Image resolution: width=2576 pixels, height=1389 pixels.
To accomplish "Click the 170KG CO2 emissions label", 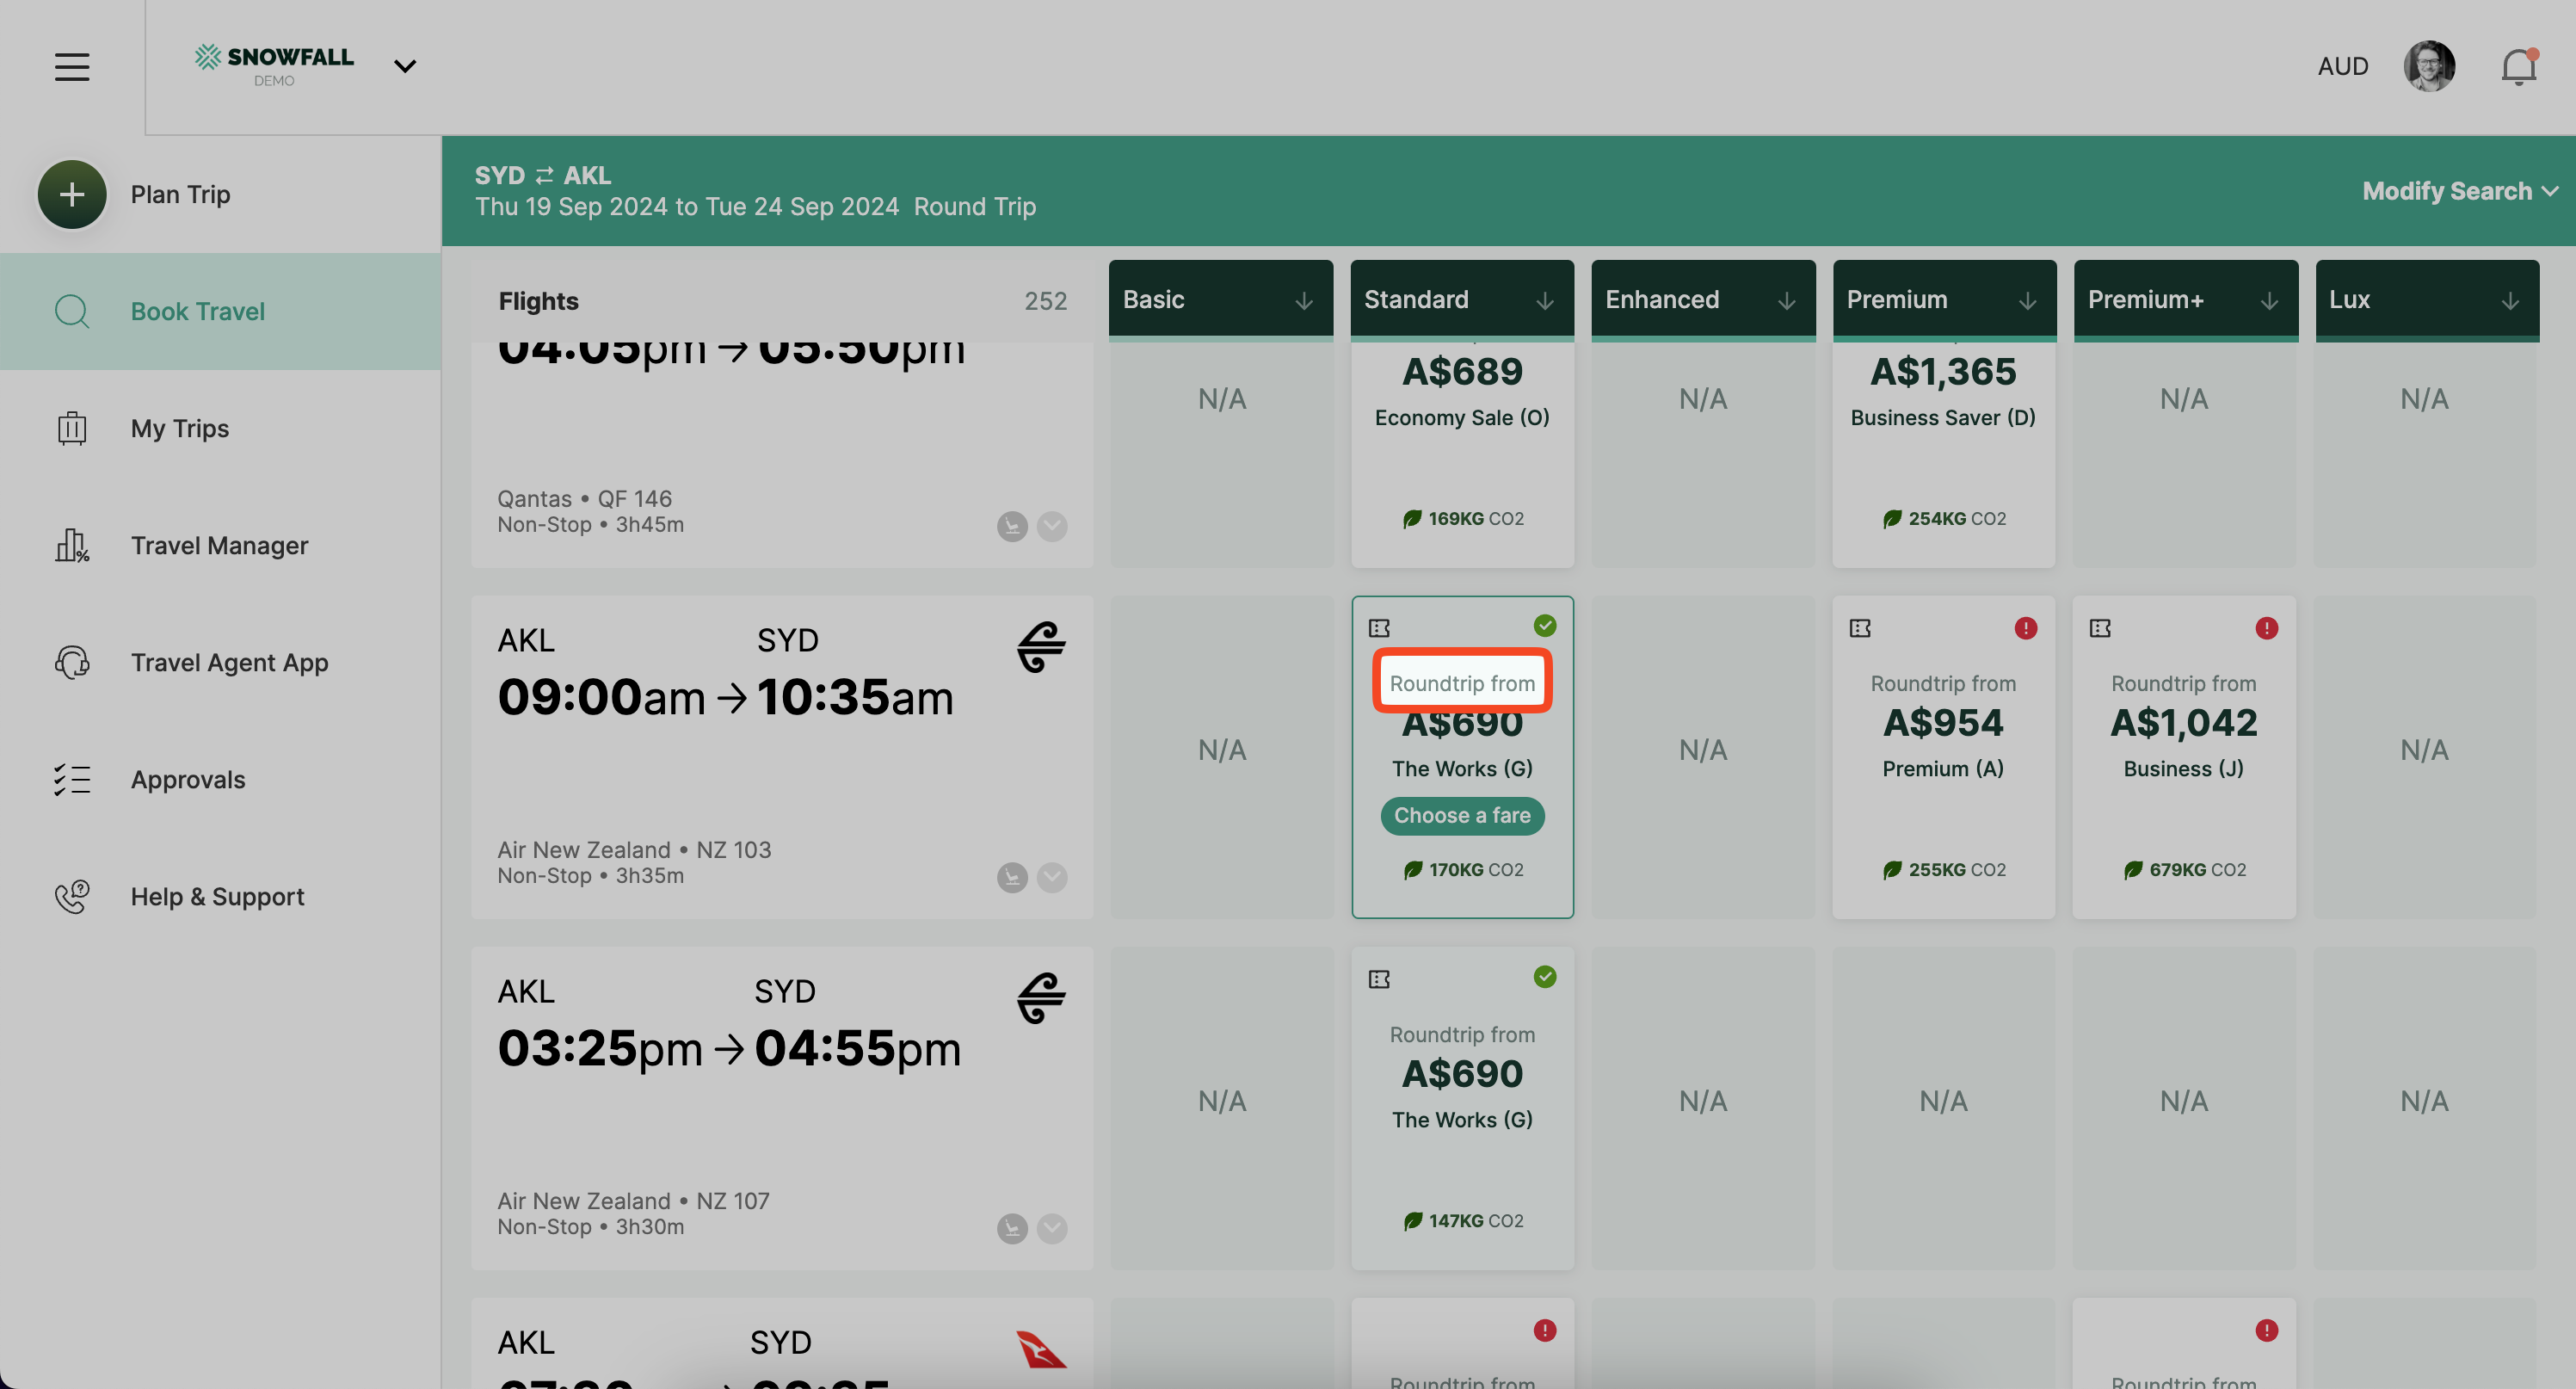I will click(x=1463, y=870).
